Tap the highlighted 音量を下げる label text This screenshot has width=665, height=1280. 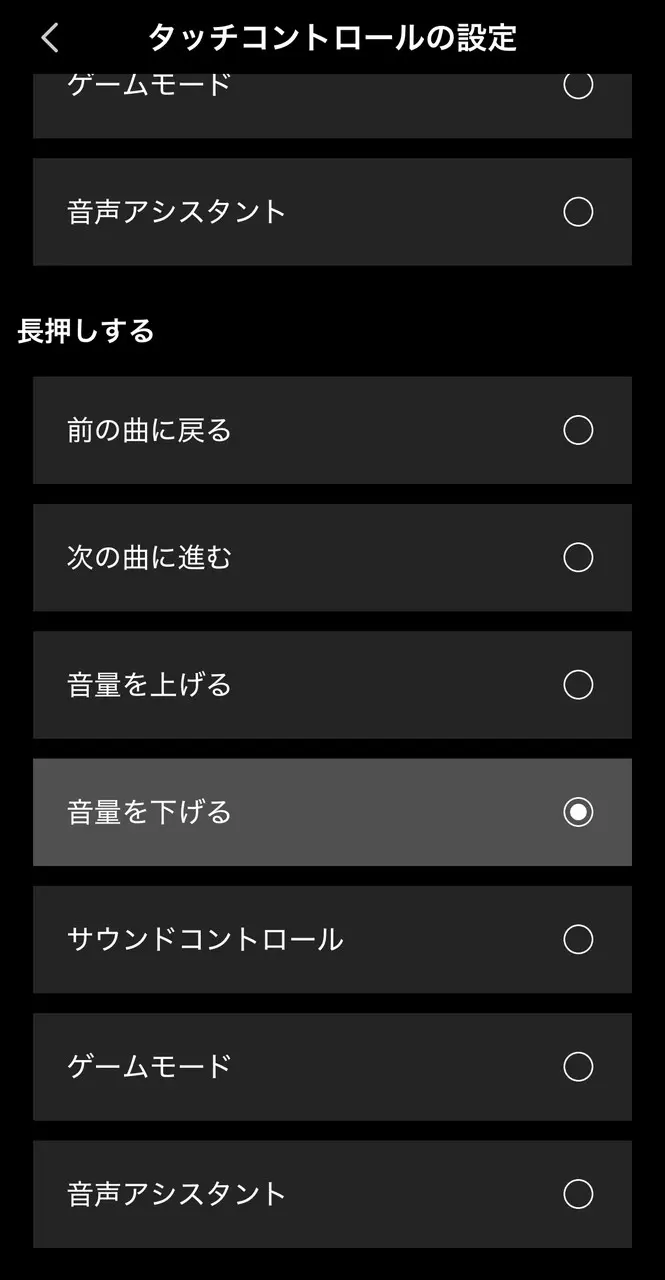click(x=149, y=812)
